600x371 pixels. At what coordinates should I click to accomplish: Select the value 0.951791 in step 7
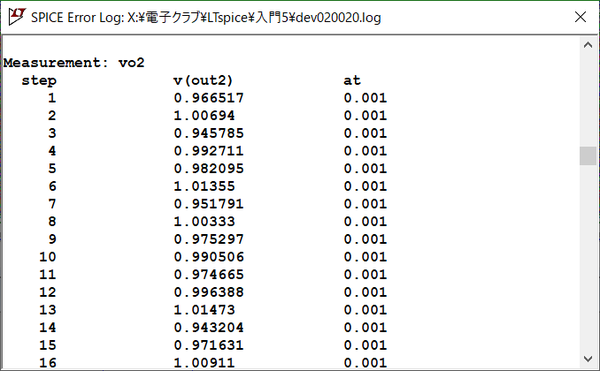click(x=209, y=204)
